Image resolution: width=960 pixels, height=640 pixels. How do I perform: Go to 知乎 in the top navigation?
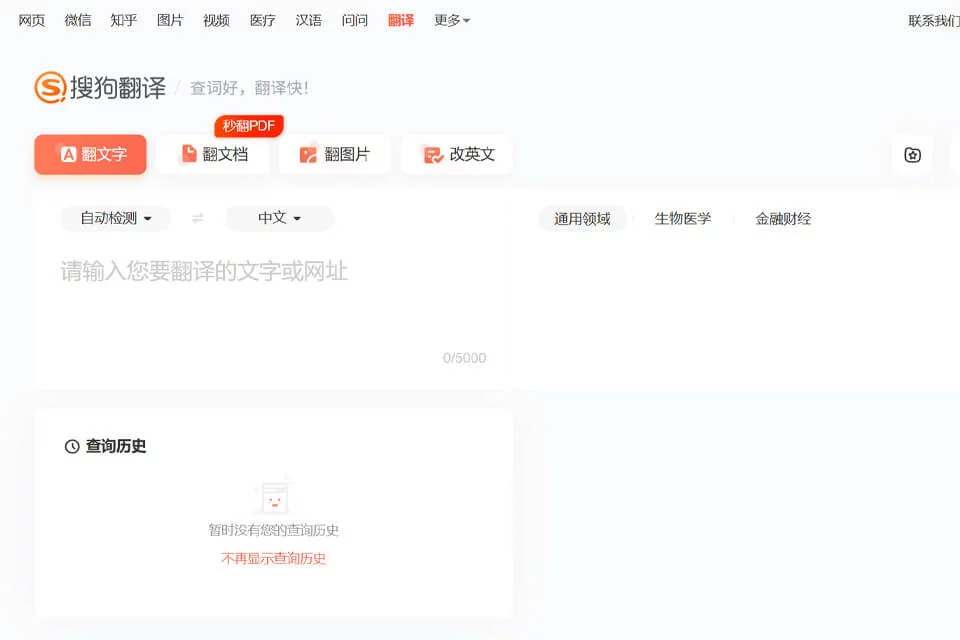point(124,20)
